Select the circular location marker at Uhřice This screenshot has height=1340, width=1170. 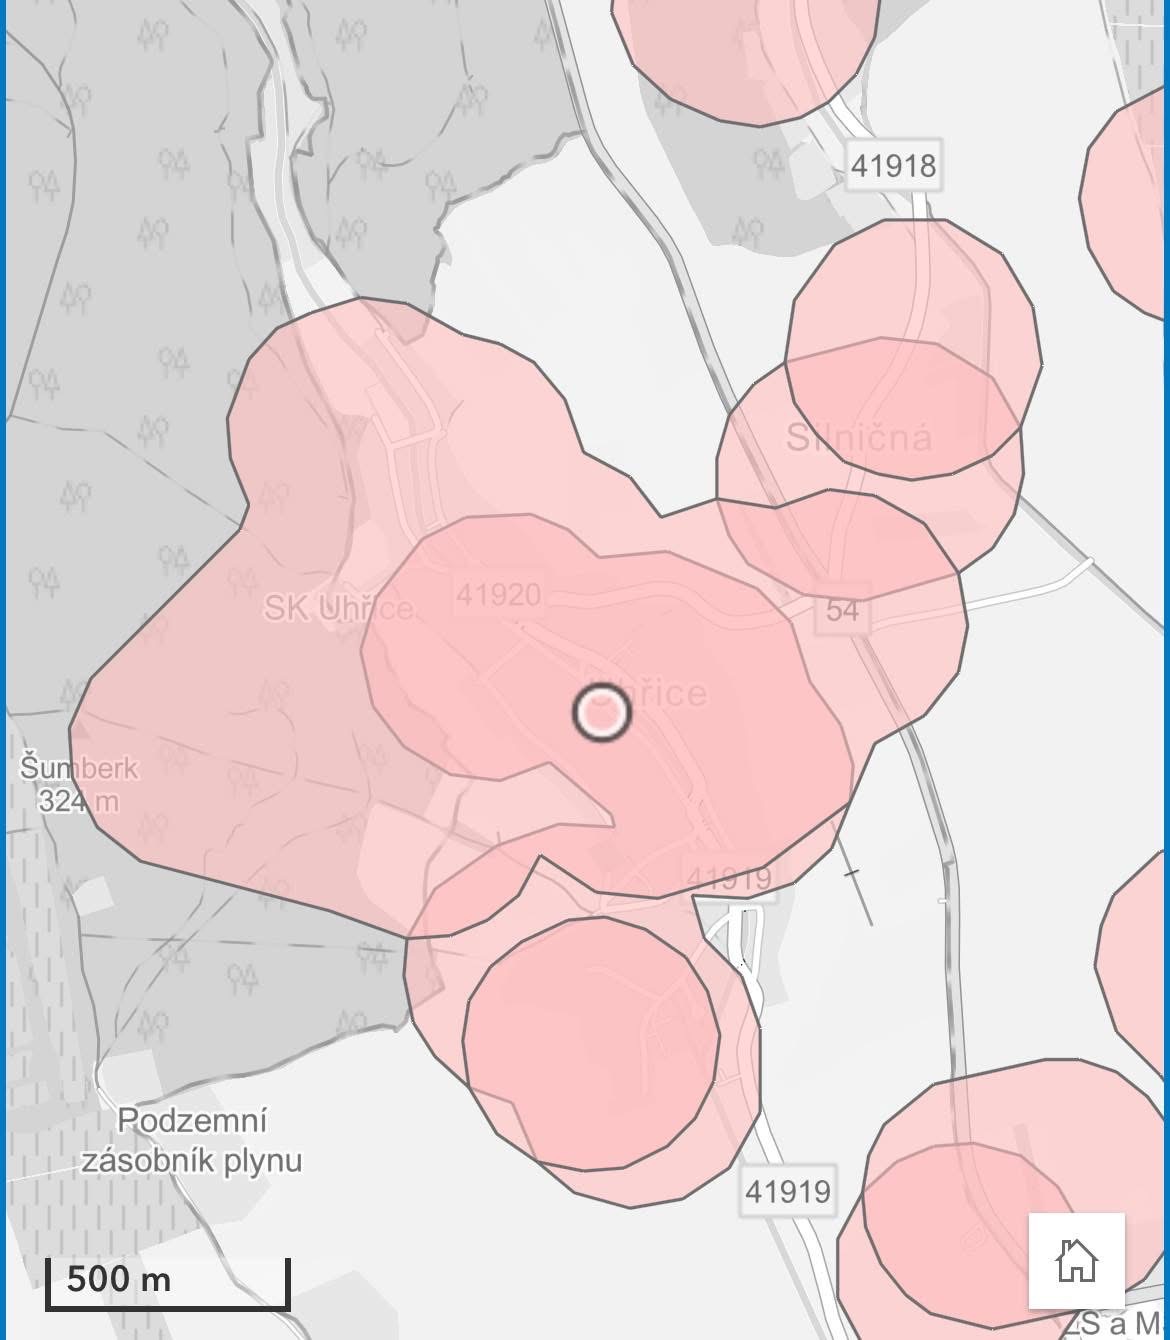point(601,712)
